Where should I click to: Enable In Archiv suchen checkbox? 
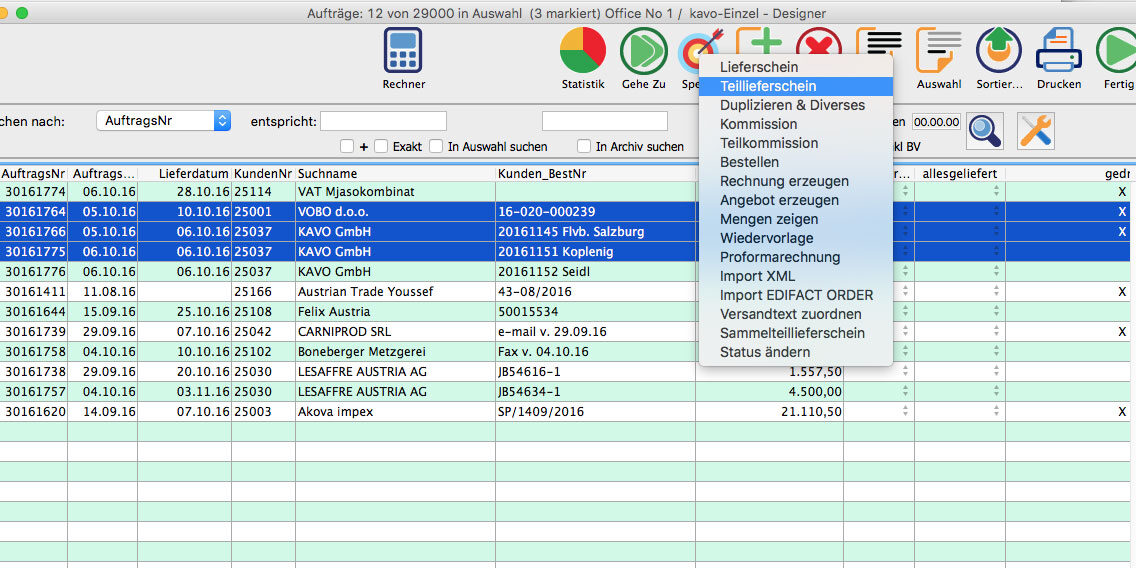tap(584, 146)
